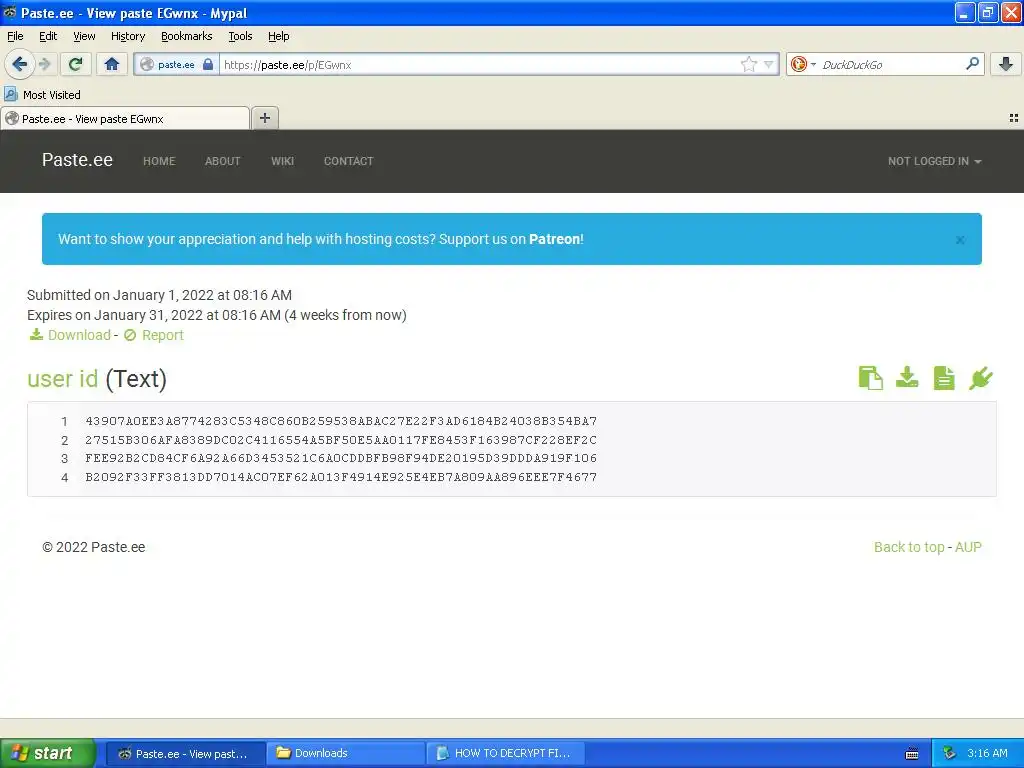The width and height of the screenshot is (1024, 768).
Task: Expand the NOT LOGGED IN dropdown
Action: pyautogui.click(x=934, y=161)
